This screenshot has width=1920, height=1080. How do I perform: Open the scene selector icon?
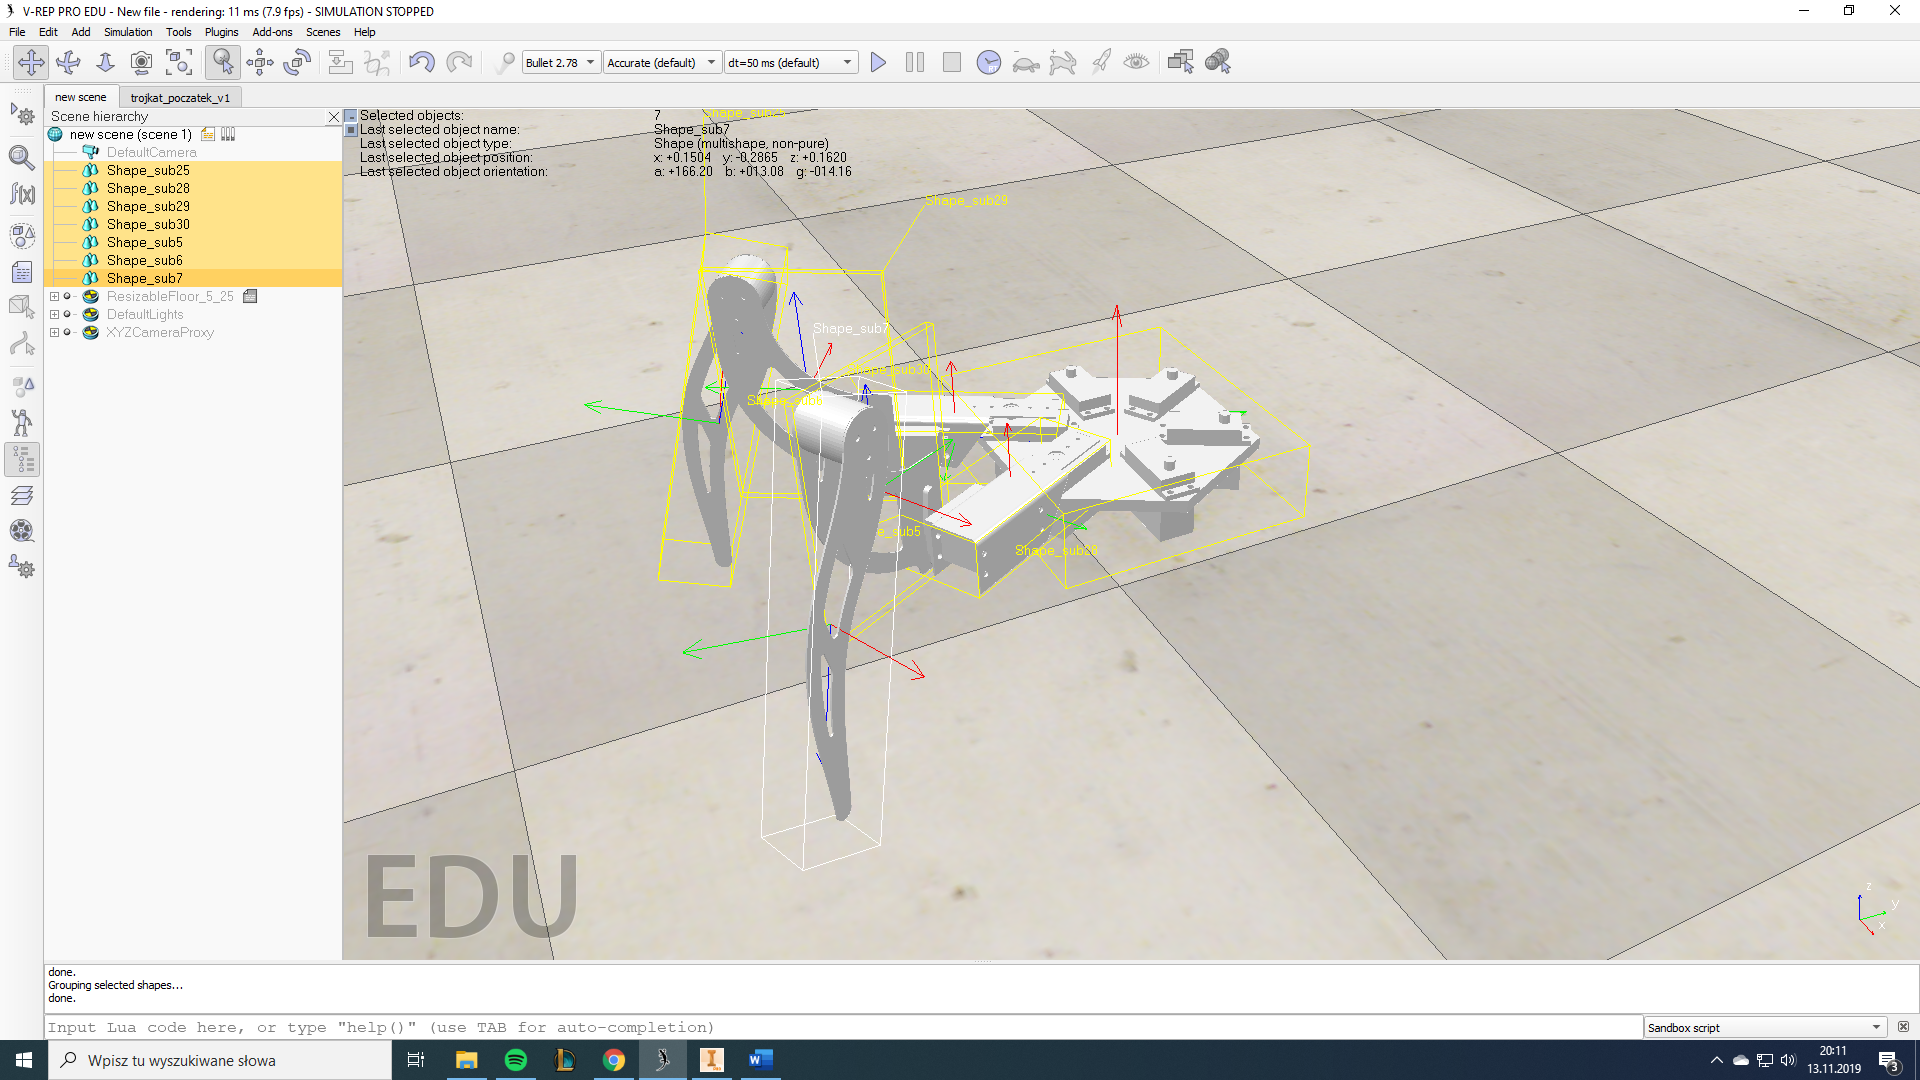click(1218, 62)
